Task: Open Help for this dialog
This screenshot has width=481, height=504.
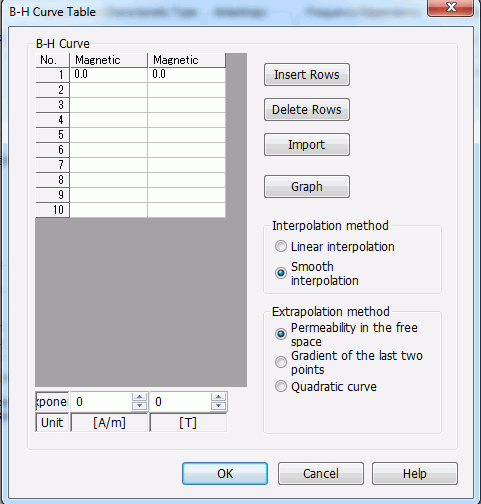Action: 415,473
